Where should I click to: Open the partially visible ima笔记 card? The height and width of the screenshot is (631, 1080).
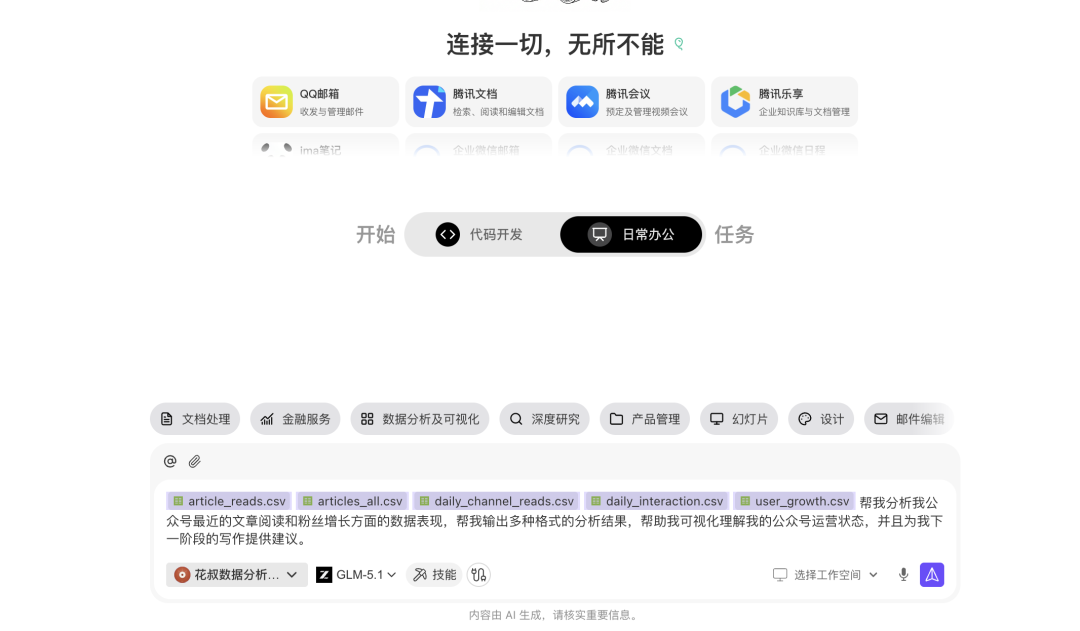(x=325, y=145)
